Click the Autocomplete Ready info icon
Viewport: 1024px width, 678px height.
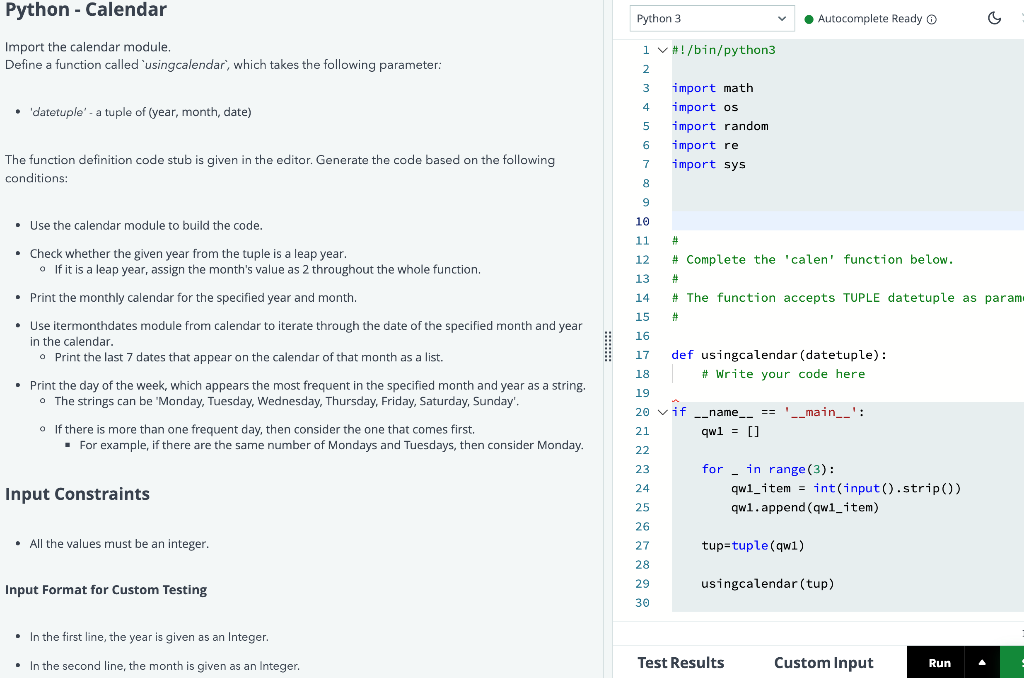(932, 19)
